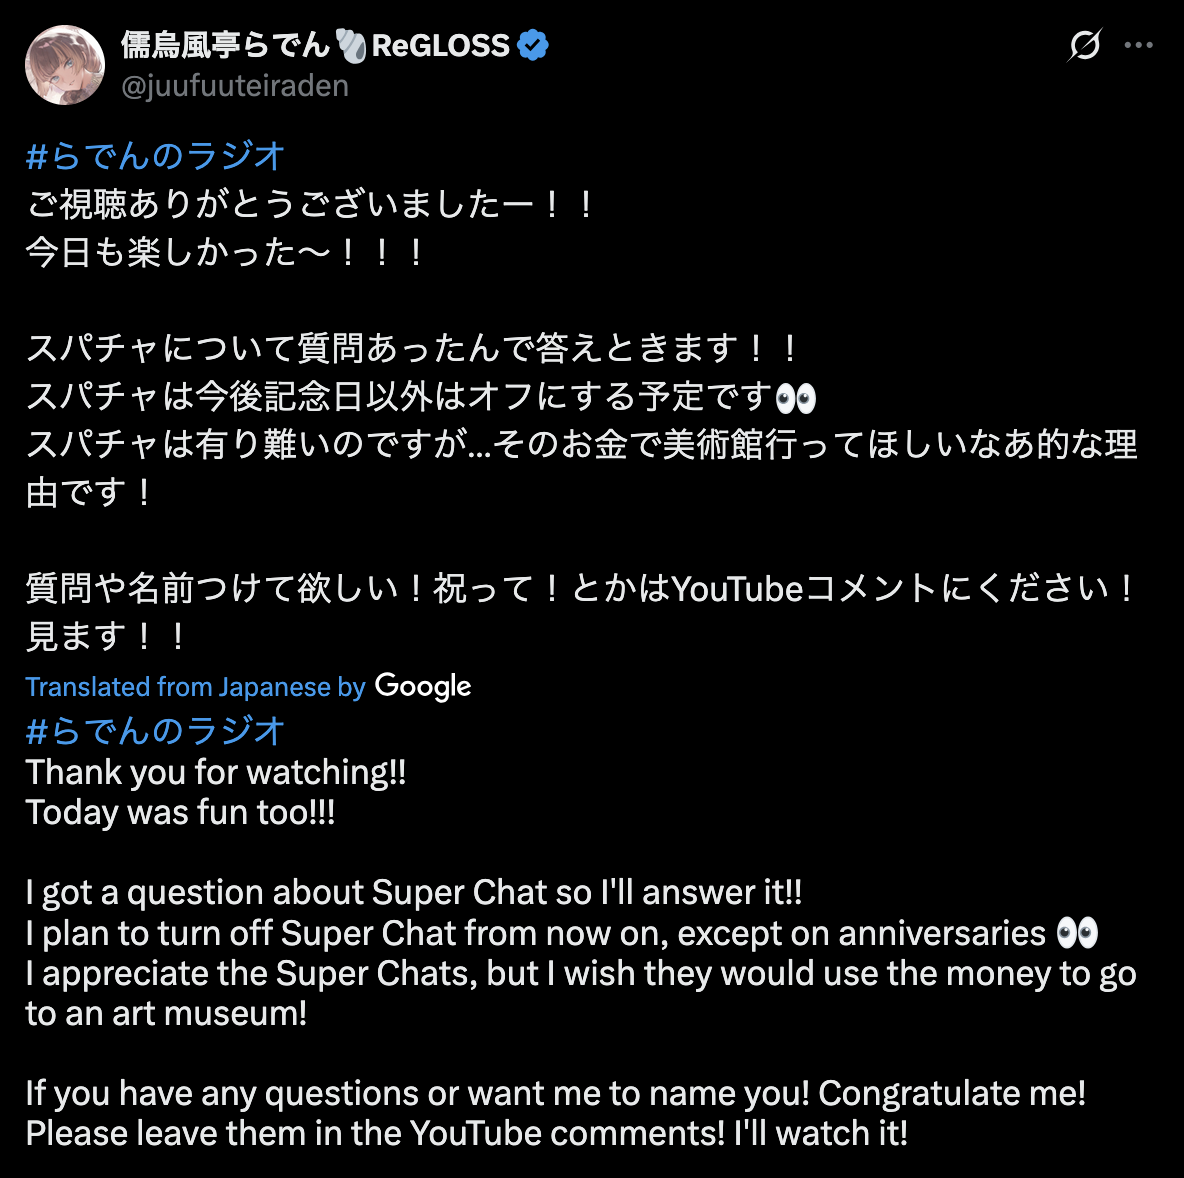
Task: Open the poster's profile avatar
Action: [65, 65]
